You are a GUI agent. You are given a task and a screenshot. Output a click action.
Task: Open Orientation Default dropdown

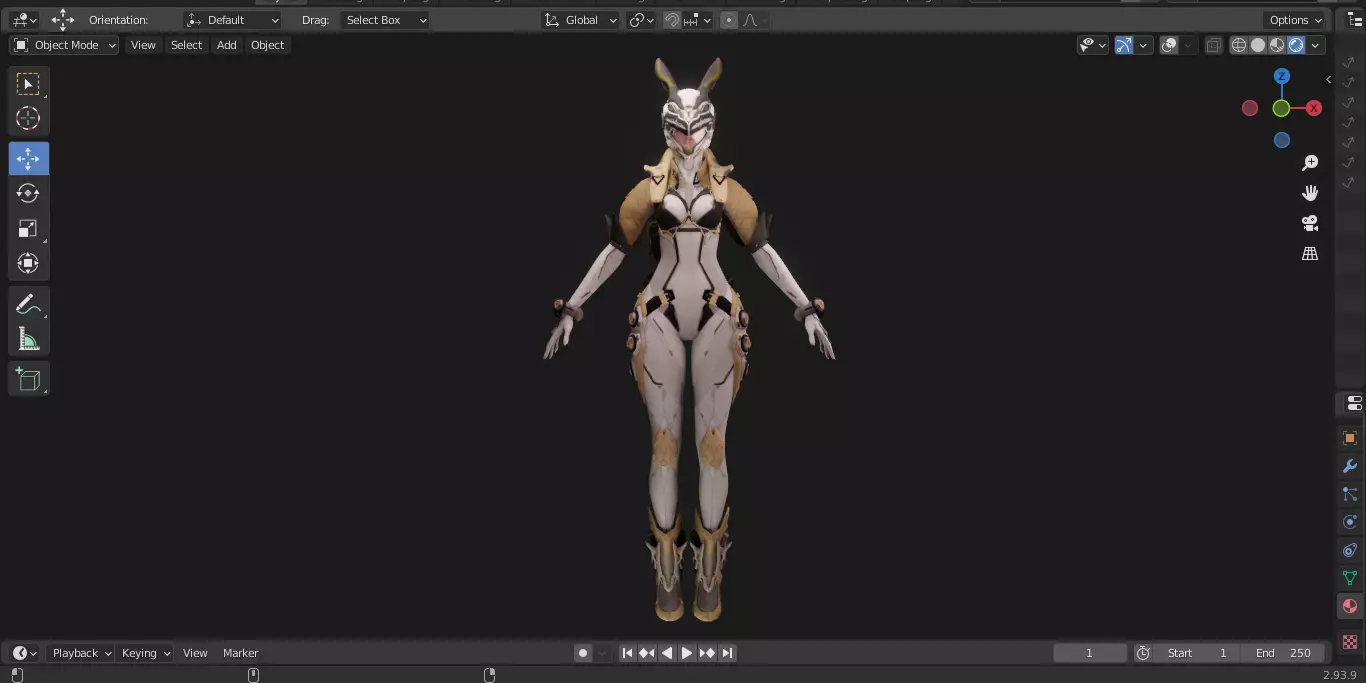233,20
